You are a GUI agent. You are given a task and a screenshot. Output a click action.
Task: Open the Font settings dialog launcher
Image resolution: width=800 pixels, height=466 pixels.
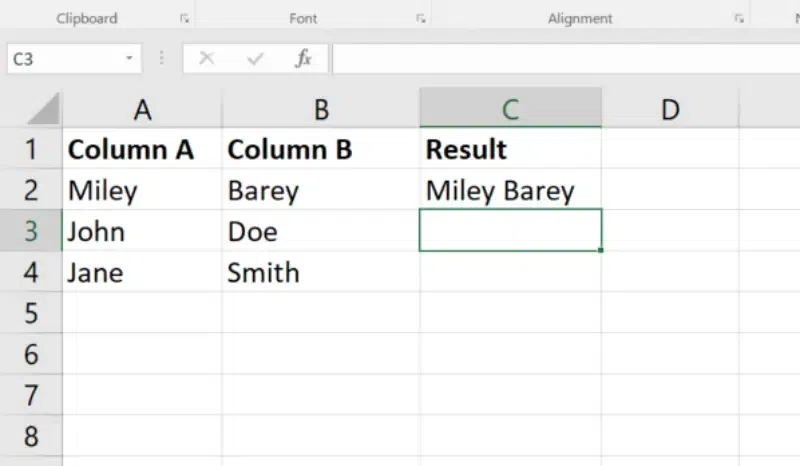421,19
